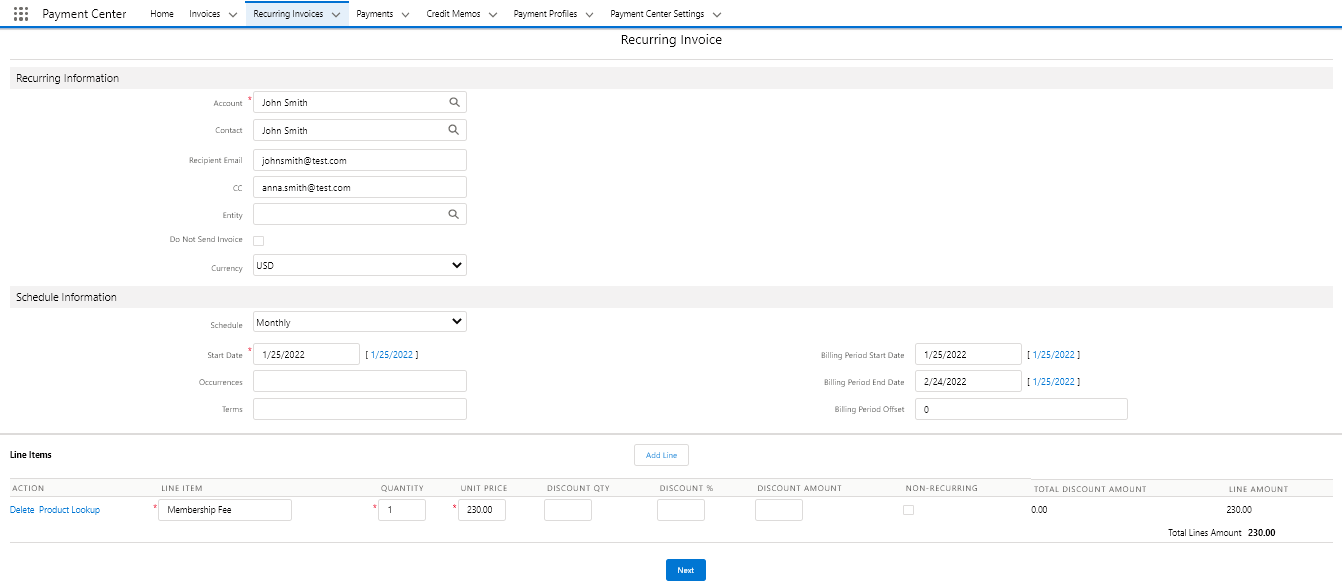
Task: Click the Add Line button
Action: click(x=661, y=455)
